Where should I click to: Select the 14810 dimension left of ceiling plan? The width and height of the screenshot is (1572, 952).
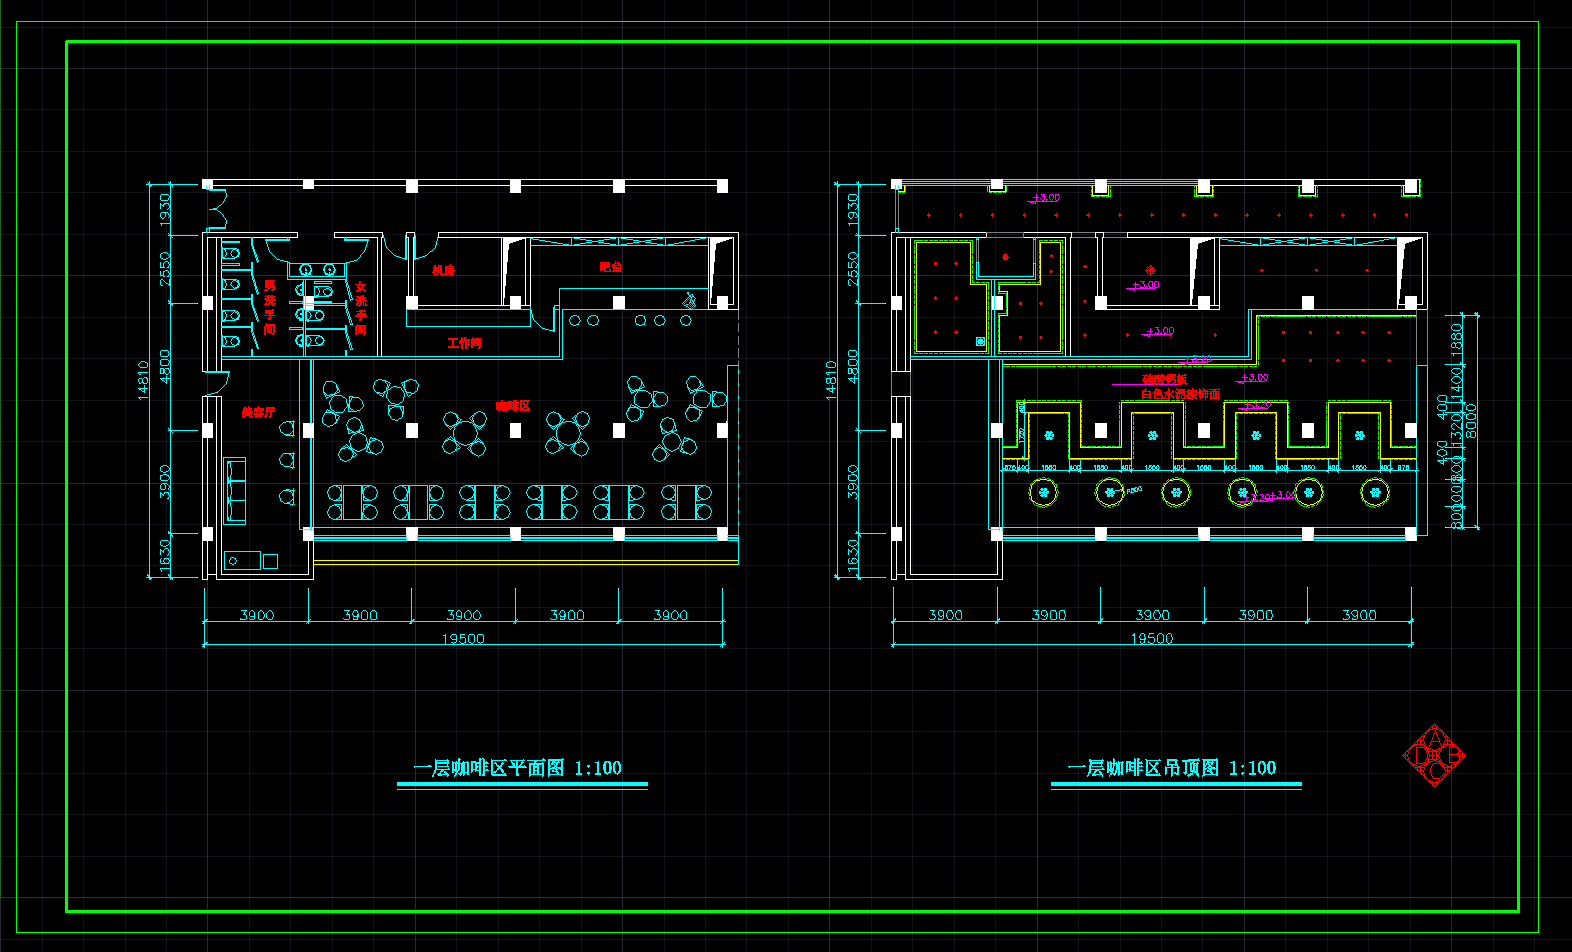point(830,380)
